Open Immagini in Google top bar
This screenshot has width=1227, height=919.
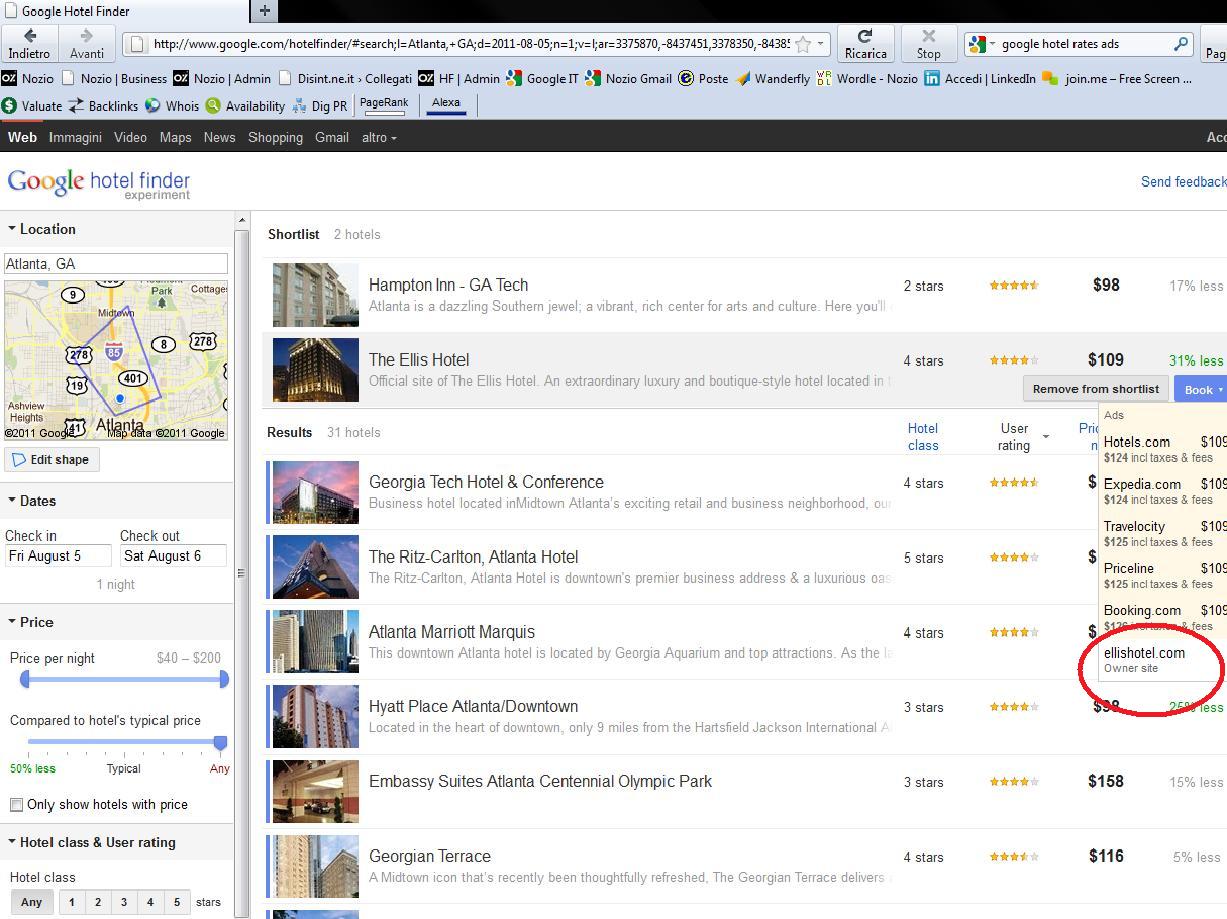tap(75, 138)
